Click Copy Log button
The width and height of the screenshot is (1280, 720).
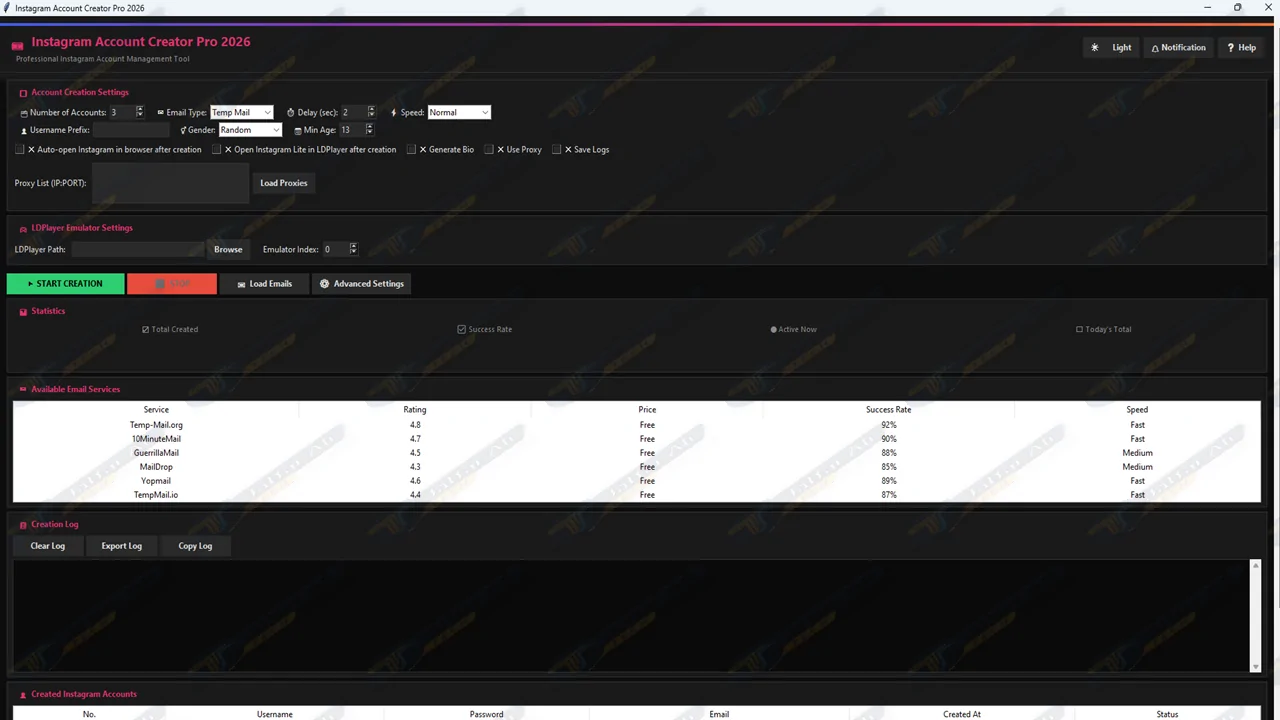[195, 546]
